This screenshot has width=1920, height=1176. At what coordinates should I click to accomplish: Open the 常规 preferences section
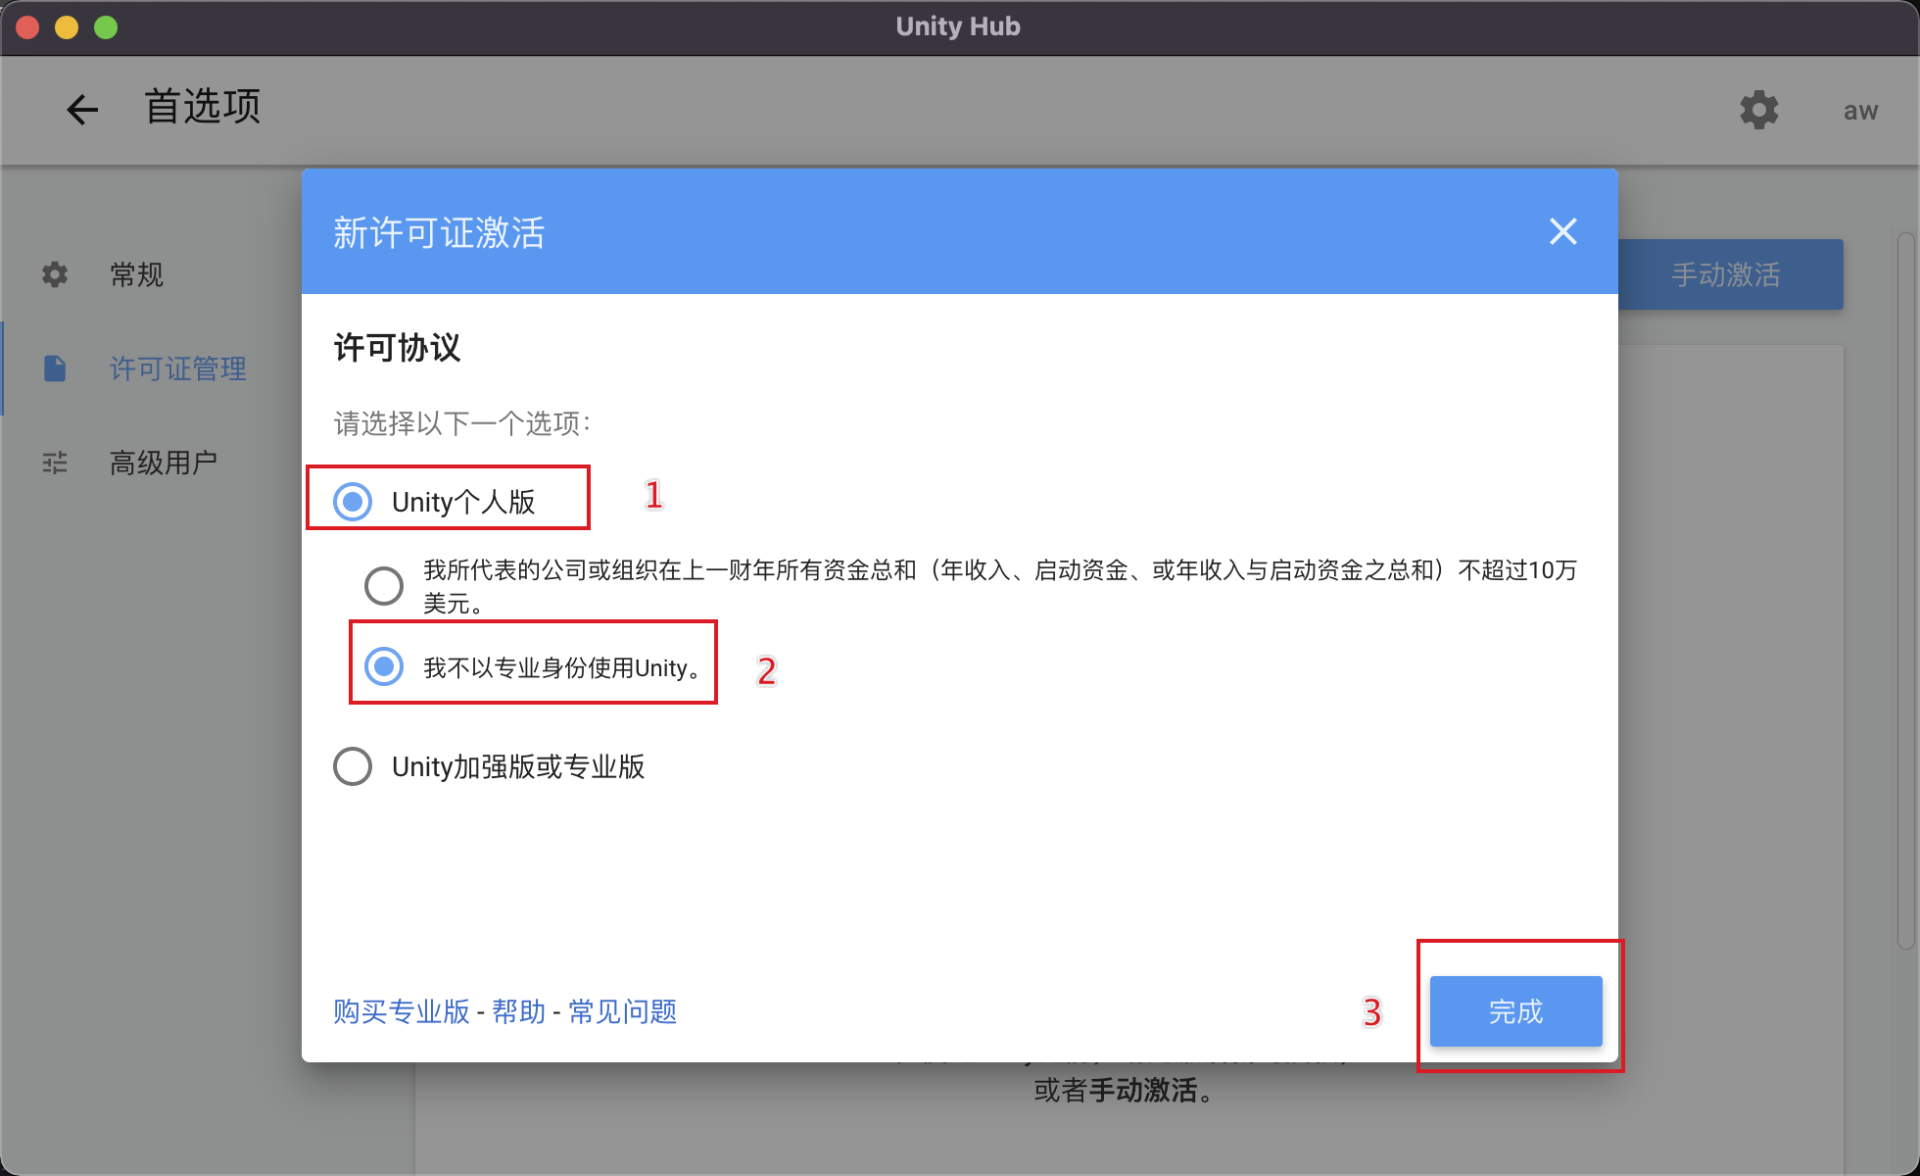coord(136,274)
